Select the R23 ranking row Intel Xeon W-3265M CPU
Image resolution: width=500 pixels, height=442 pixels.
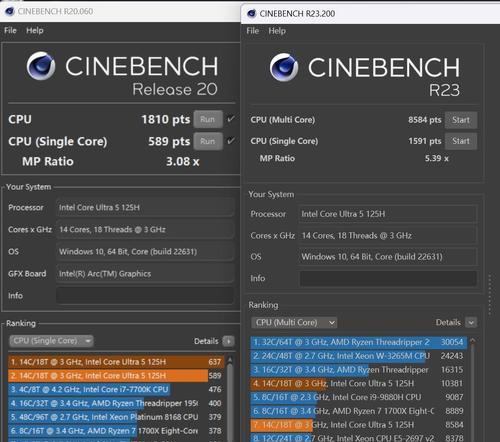click(358, 356)
